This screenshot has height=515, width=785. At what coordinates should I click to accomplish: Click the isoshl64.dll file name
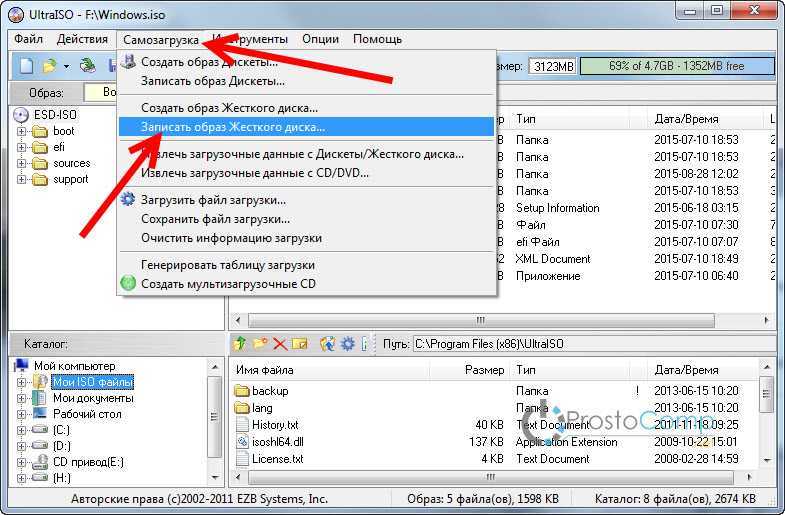coord(278,442)
